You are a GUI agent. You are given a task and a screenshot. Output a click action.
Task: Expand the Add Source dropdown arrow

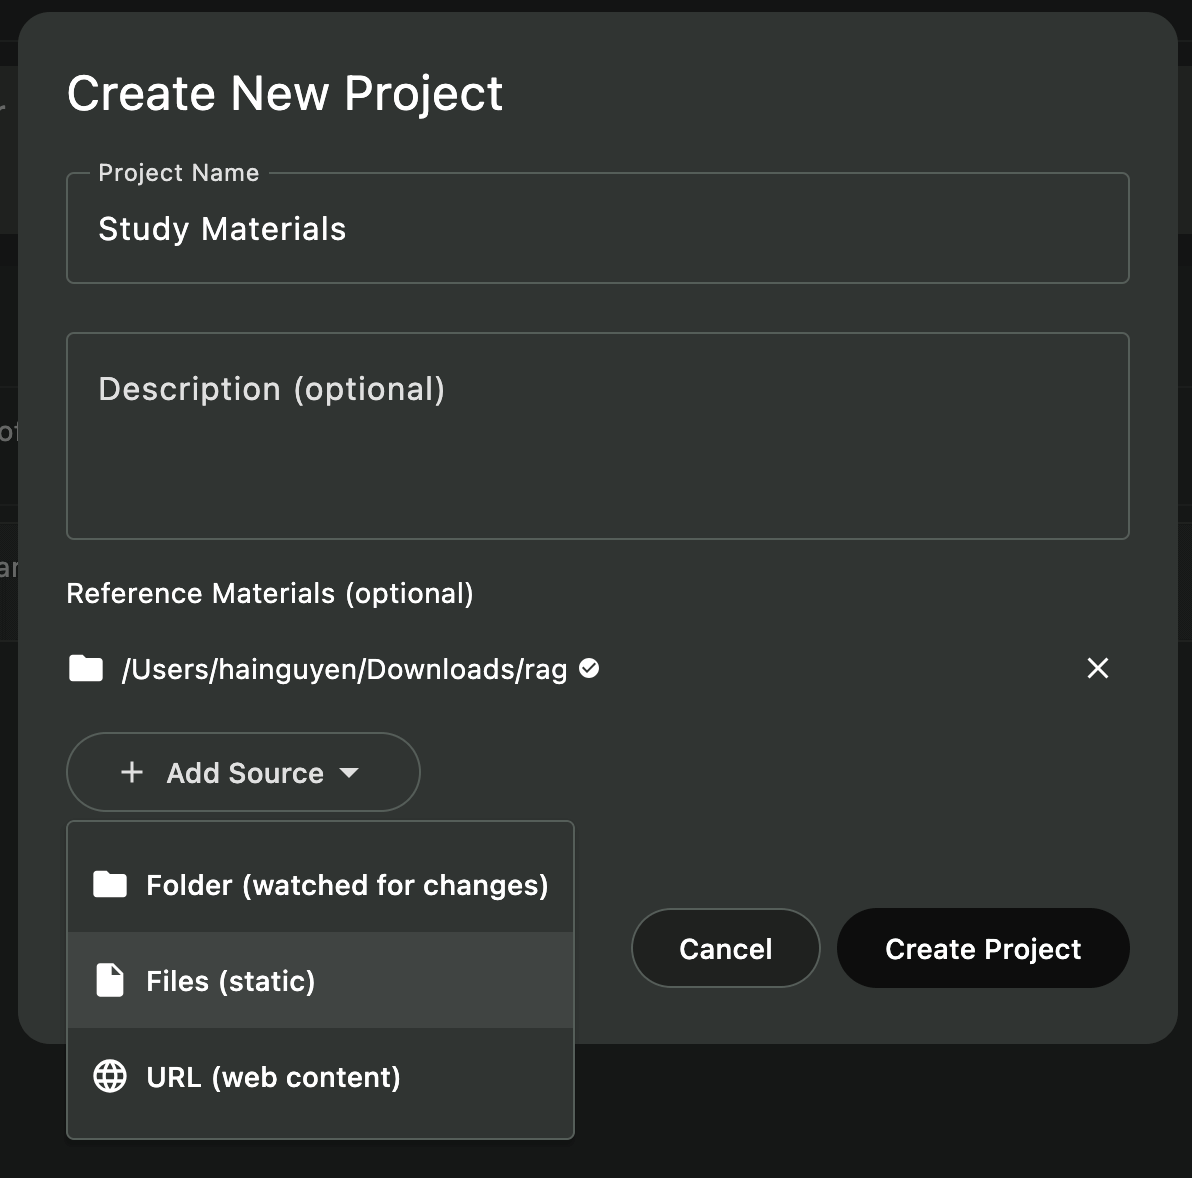tap(349, 772)
